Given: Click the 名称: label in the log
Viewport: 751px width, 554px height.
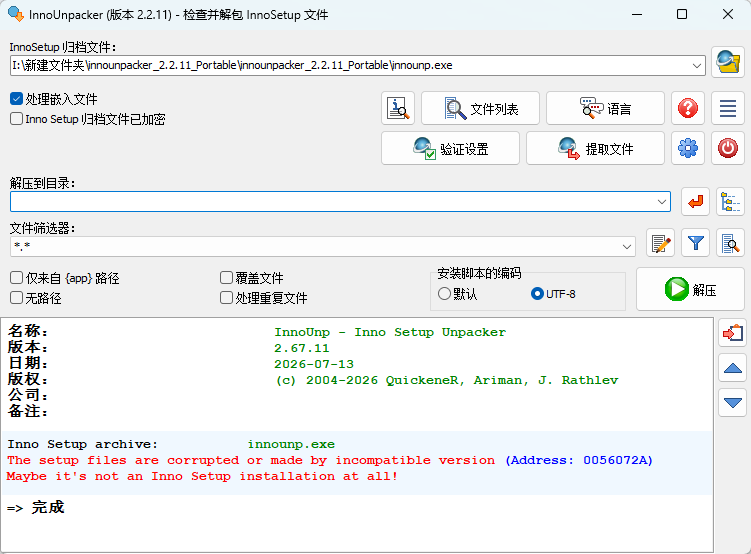Looking at the screenshot, I should [28, 331].
